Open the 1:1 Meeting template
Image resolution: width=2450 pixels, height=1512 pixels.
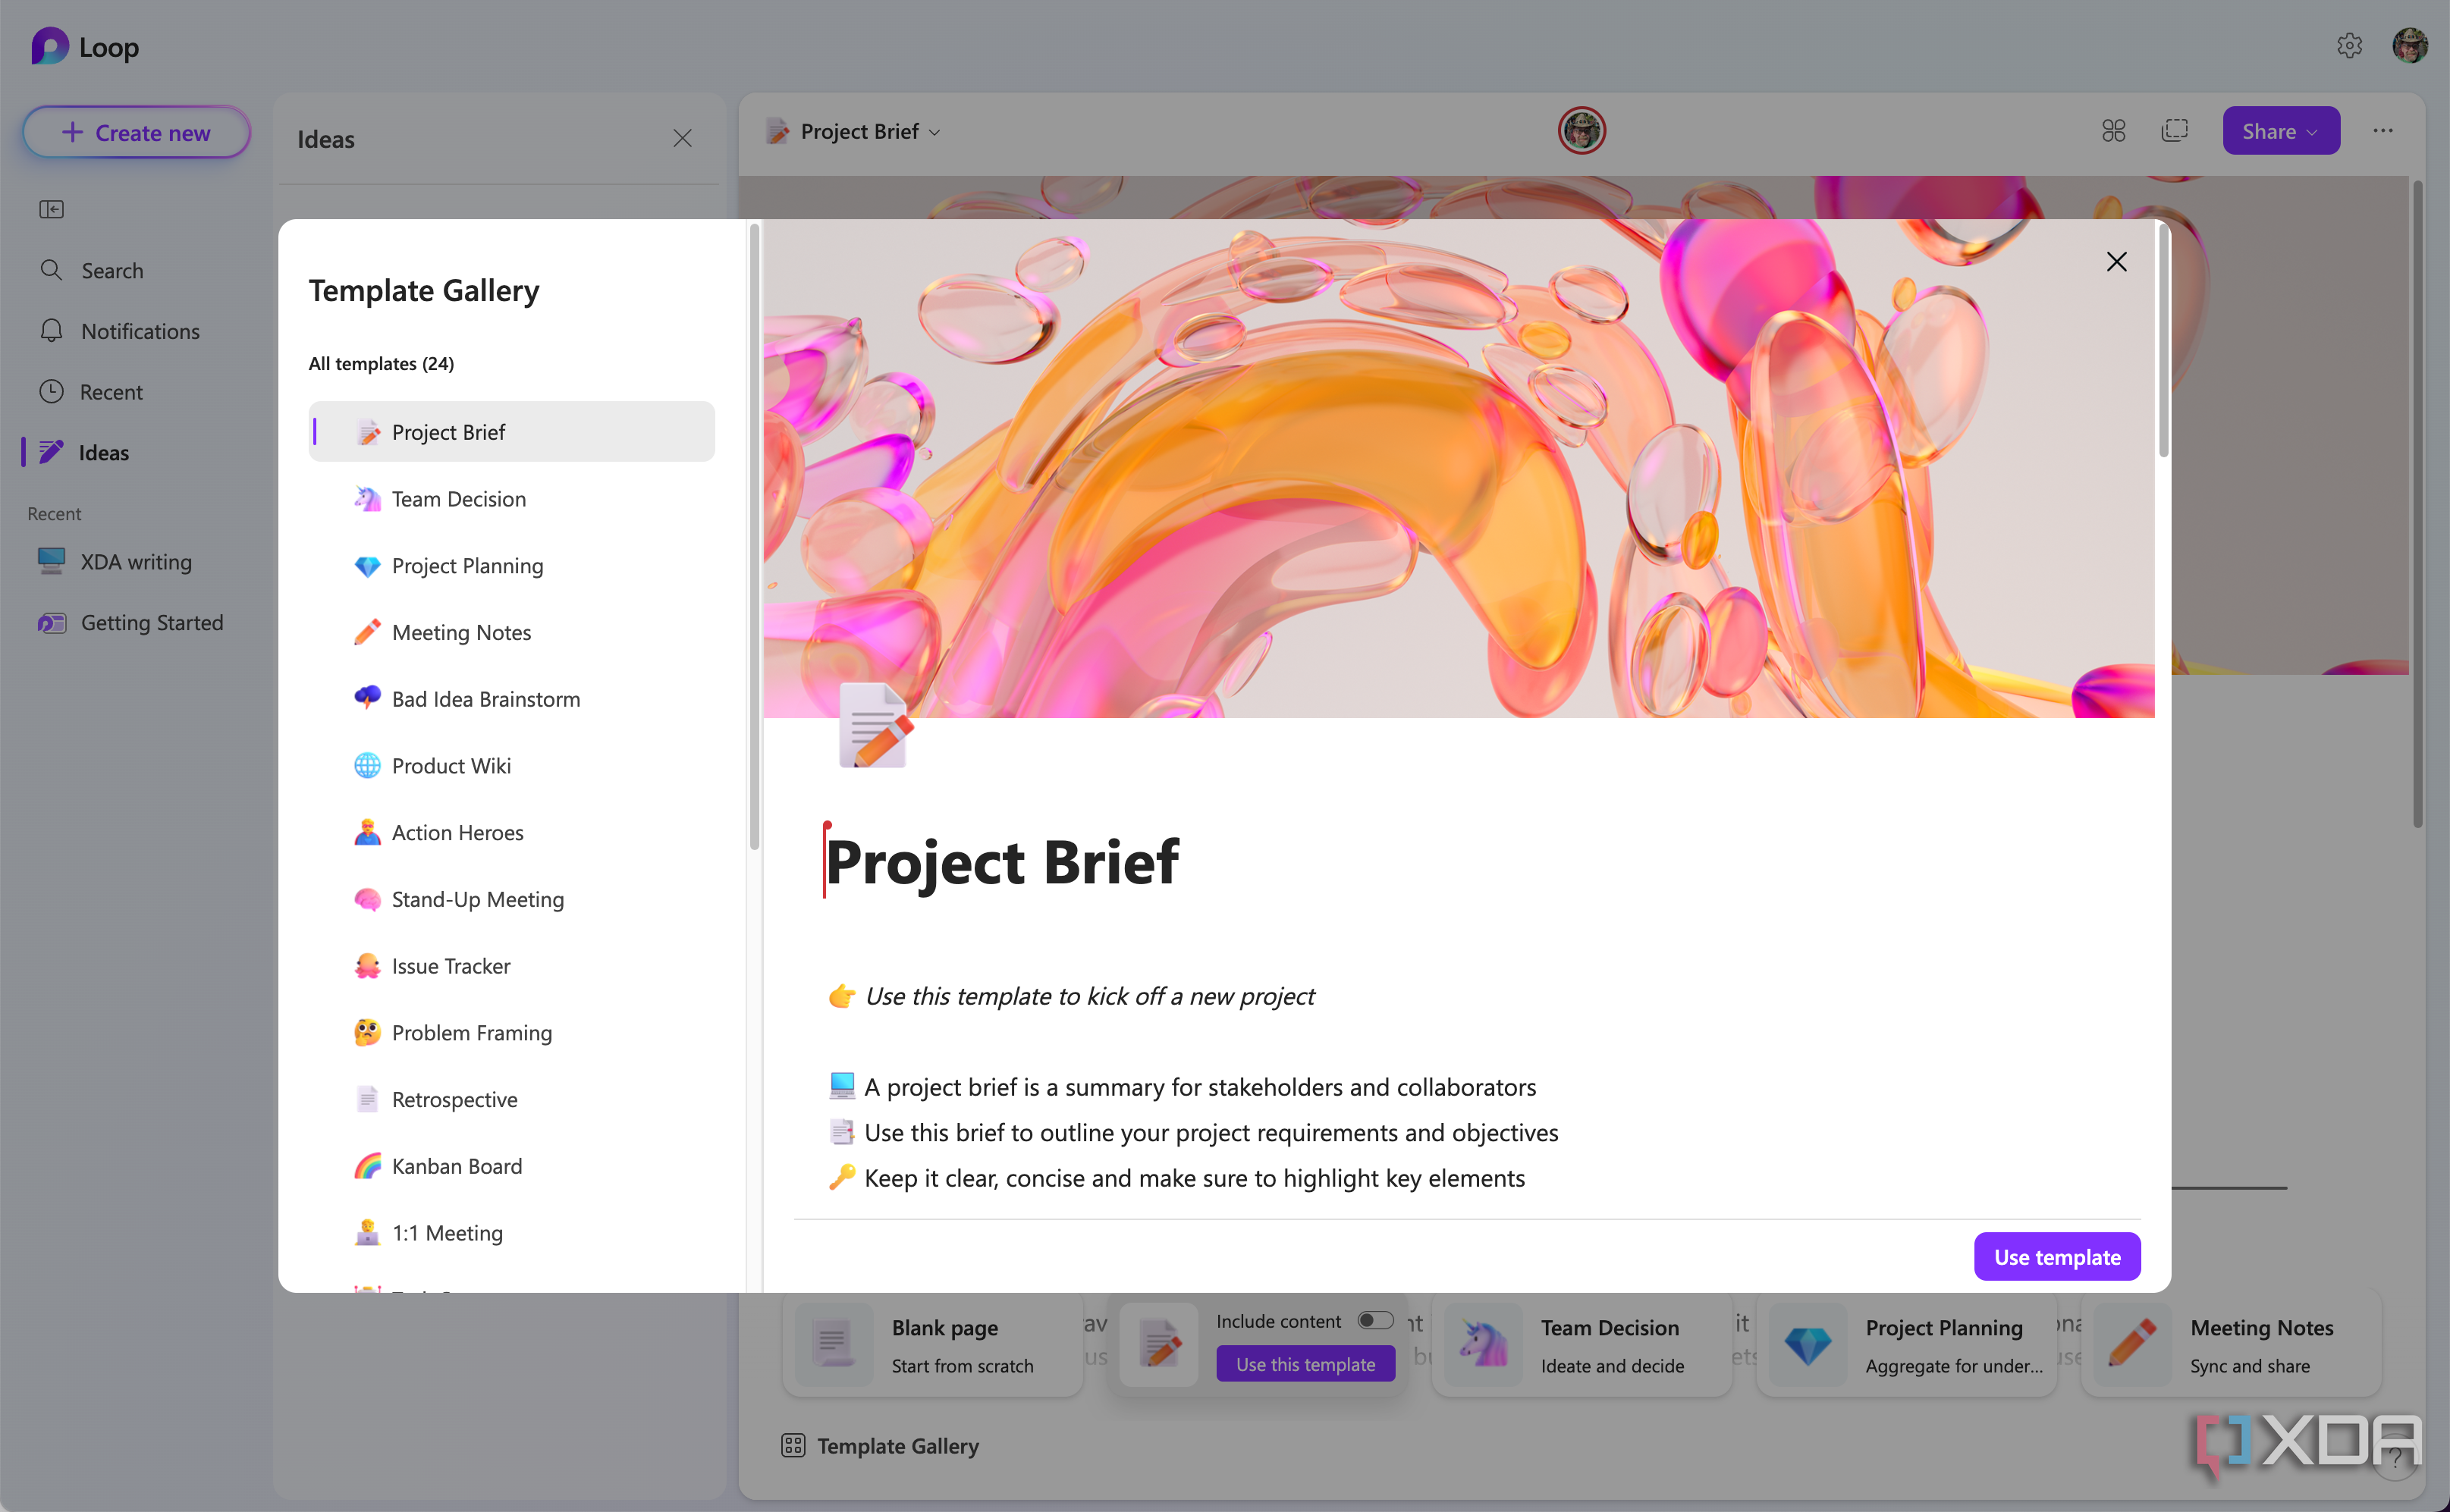tap(511, 1232)
